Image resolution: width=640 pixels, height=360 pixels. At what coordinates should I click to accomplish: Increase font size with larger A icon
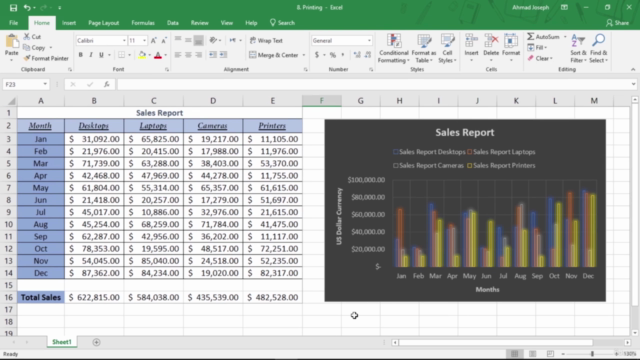[x=153, y=40]
